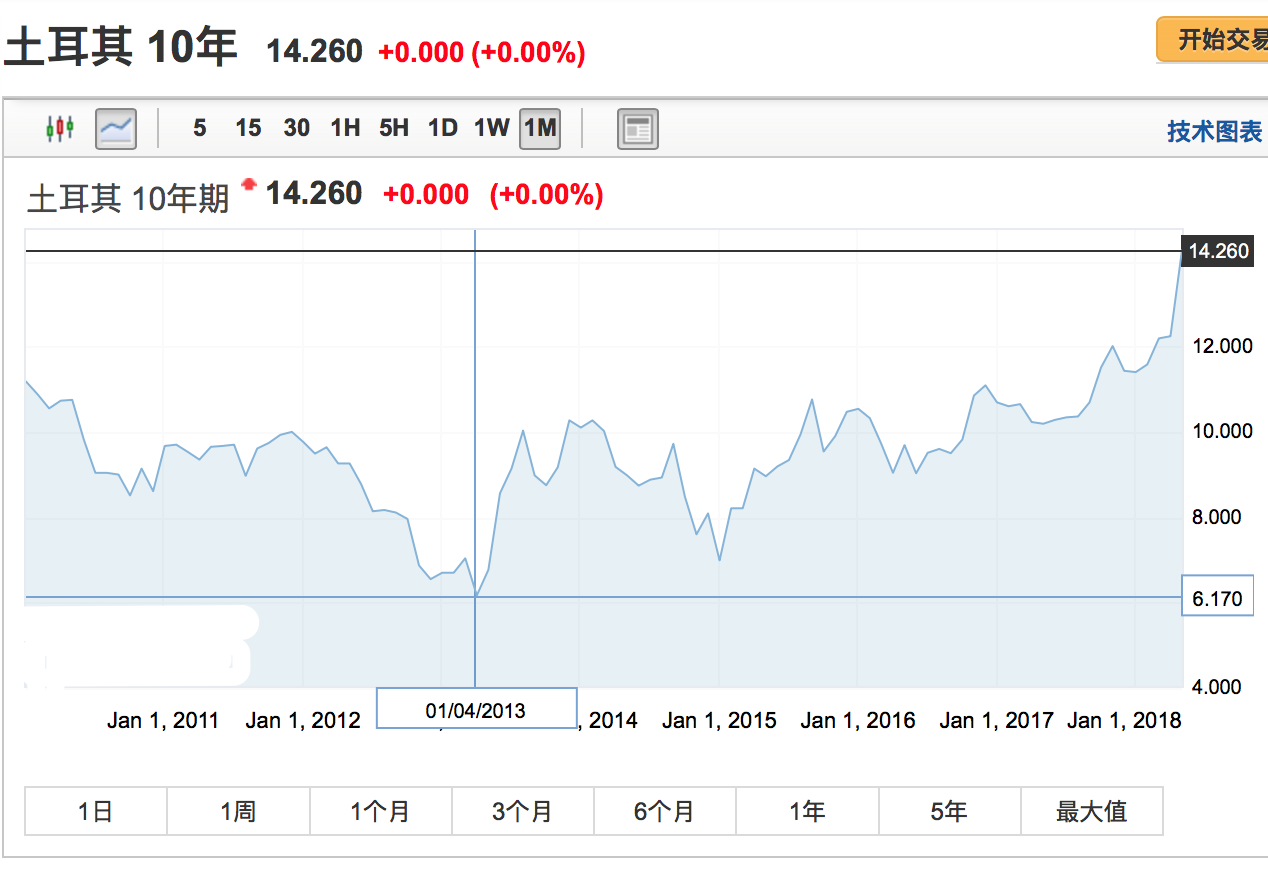Choose the 1W interval
The width and height of the screenshot is (1268, 872).
pyautogui.click(x=491, y=128)
